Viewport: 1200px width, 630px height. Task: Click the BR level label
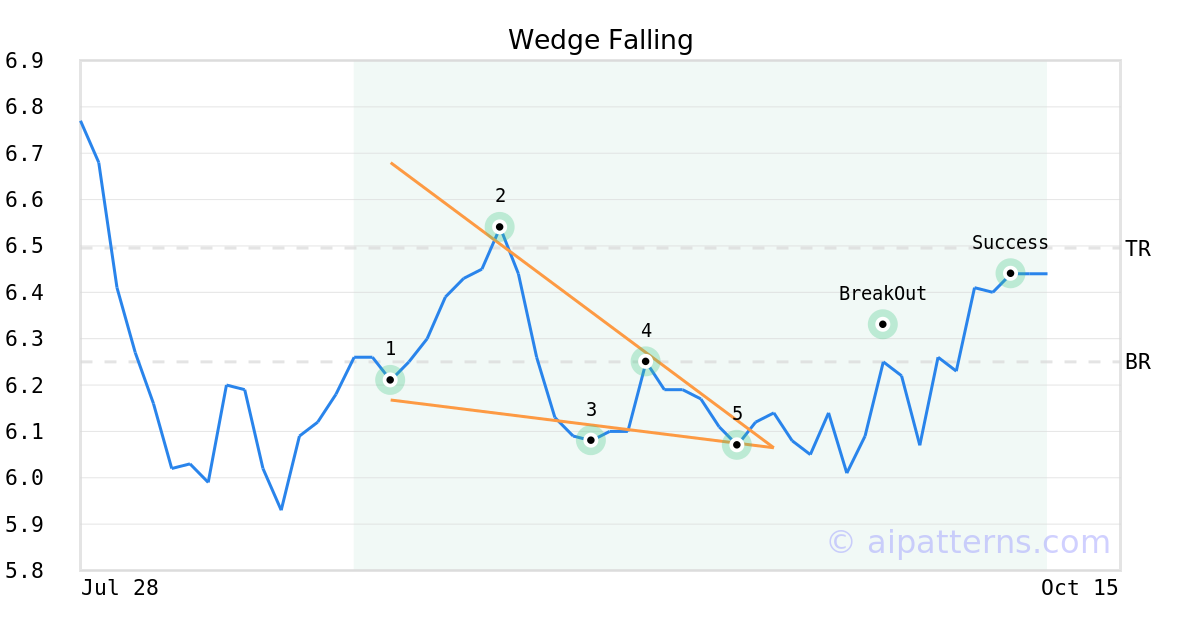click(x=1138, y=362)
